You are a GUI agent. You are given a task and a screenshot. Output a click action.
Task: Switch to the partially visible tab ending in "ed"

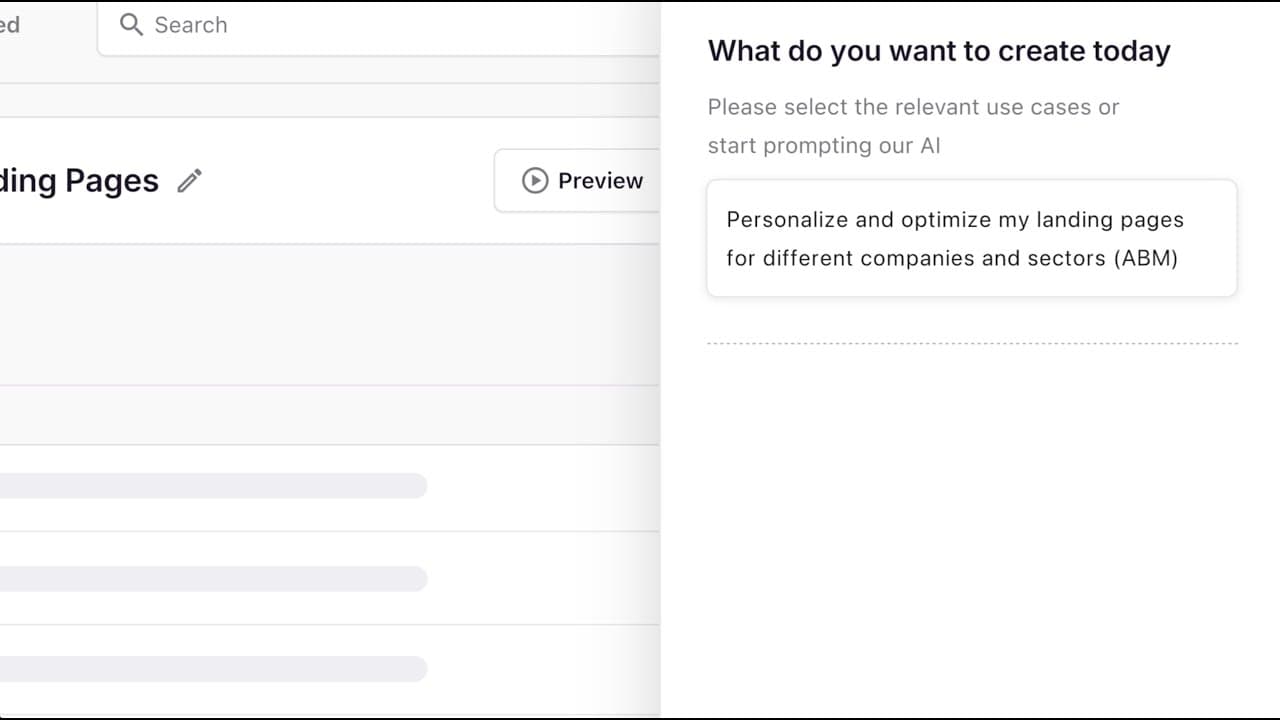click(10, 25)
